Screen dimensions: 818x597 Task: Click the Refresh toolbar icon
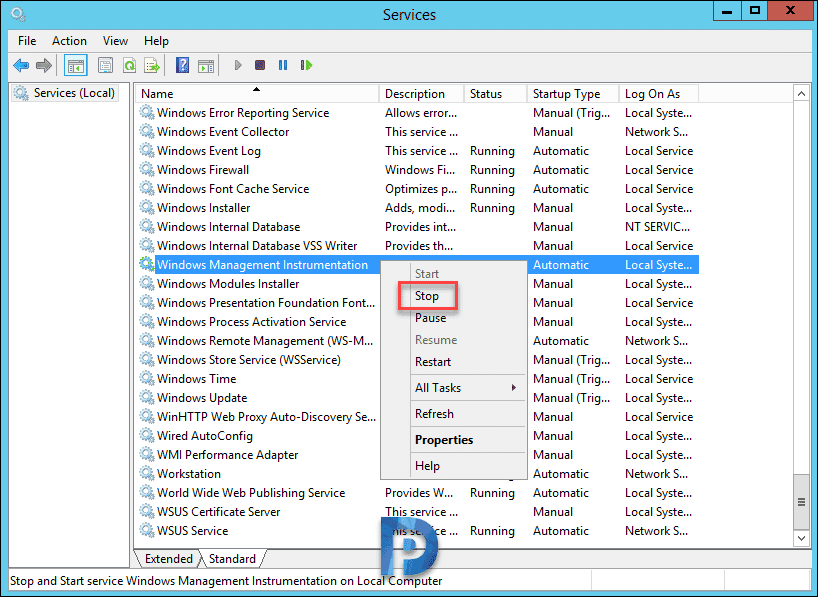tap(129, 66)
